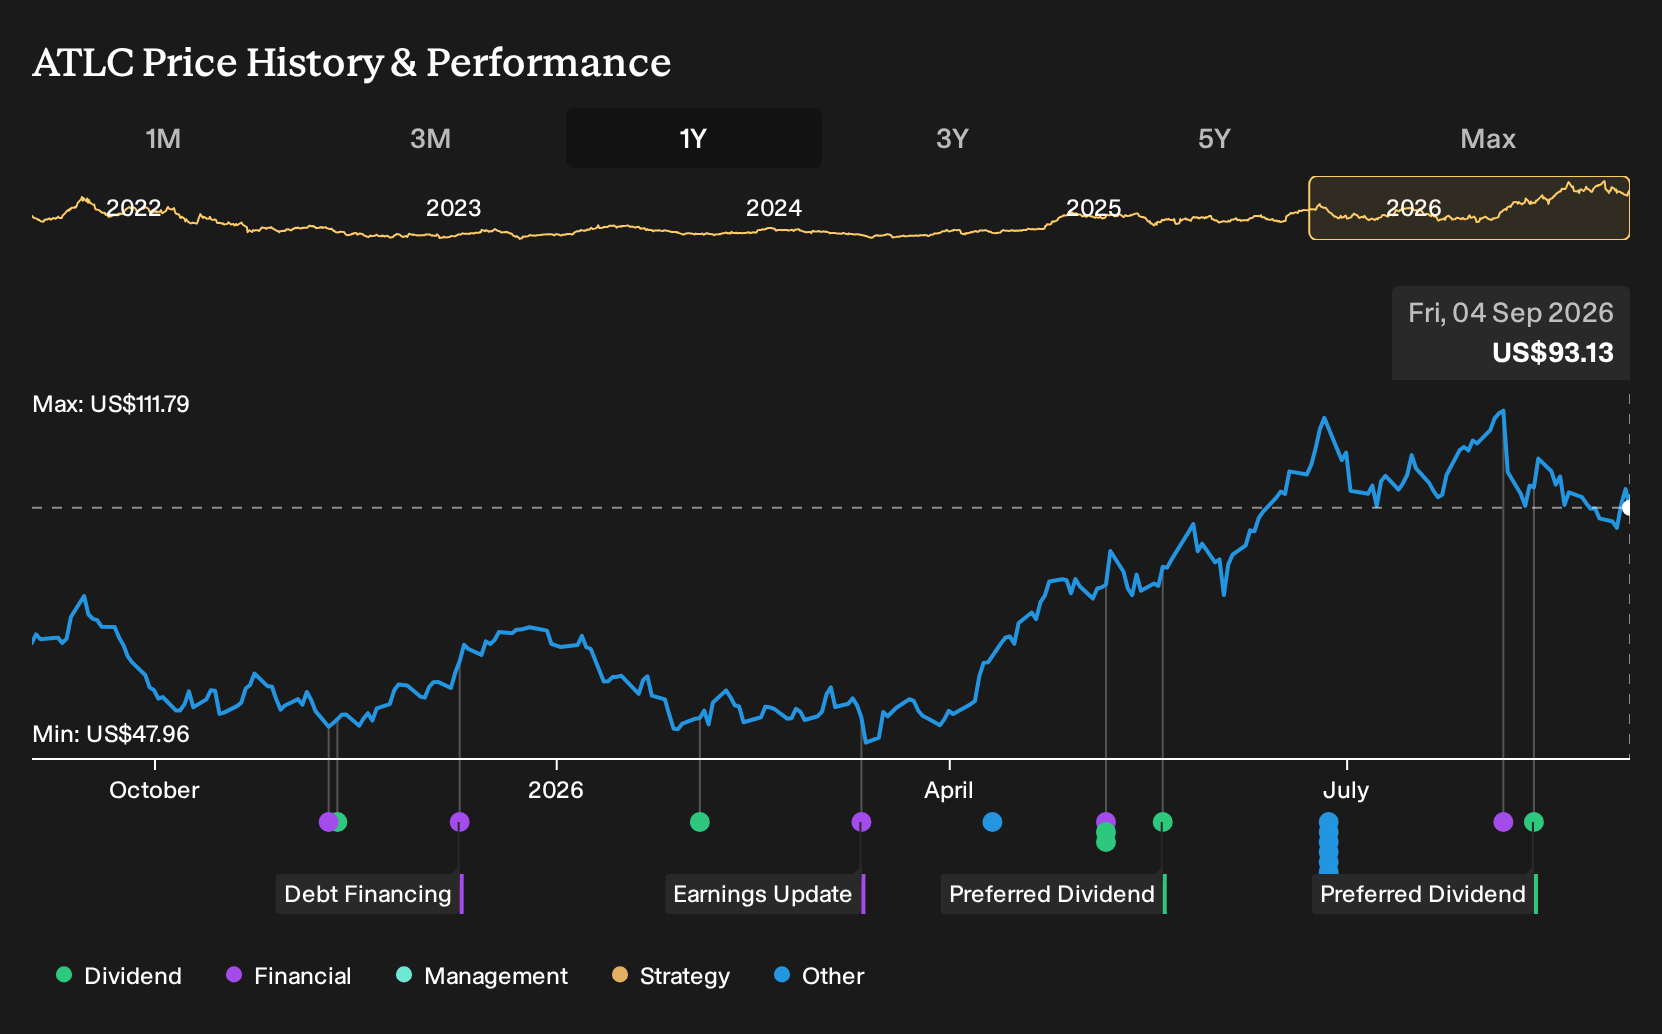Viewport: 1662px width, 1034px height.
Task: Click the US$93.13 price tooltip
Action: (x=1511, y=333)
